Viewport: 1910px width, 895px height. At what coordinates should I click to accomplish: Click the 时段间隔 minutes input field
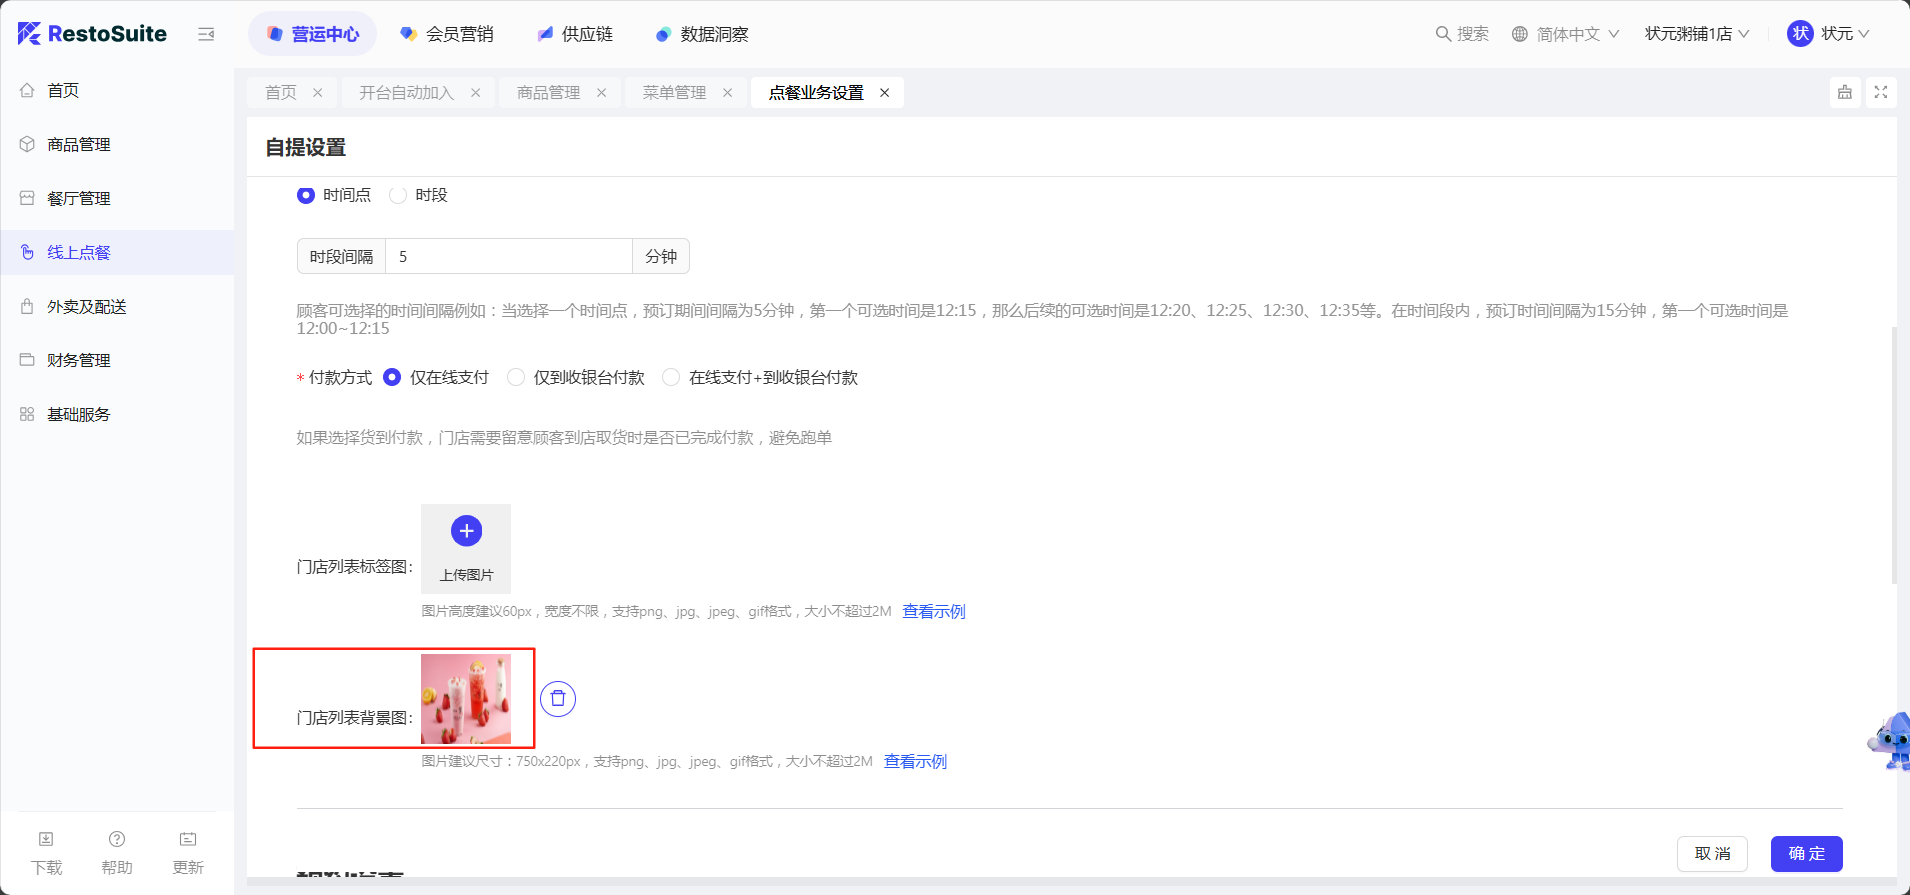(508, 257)
